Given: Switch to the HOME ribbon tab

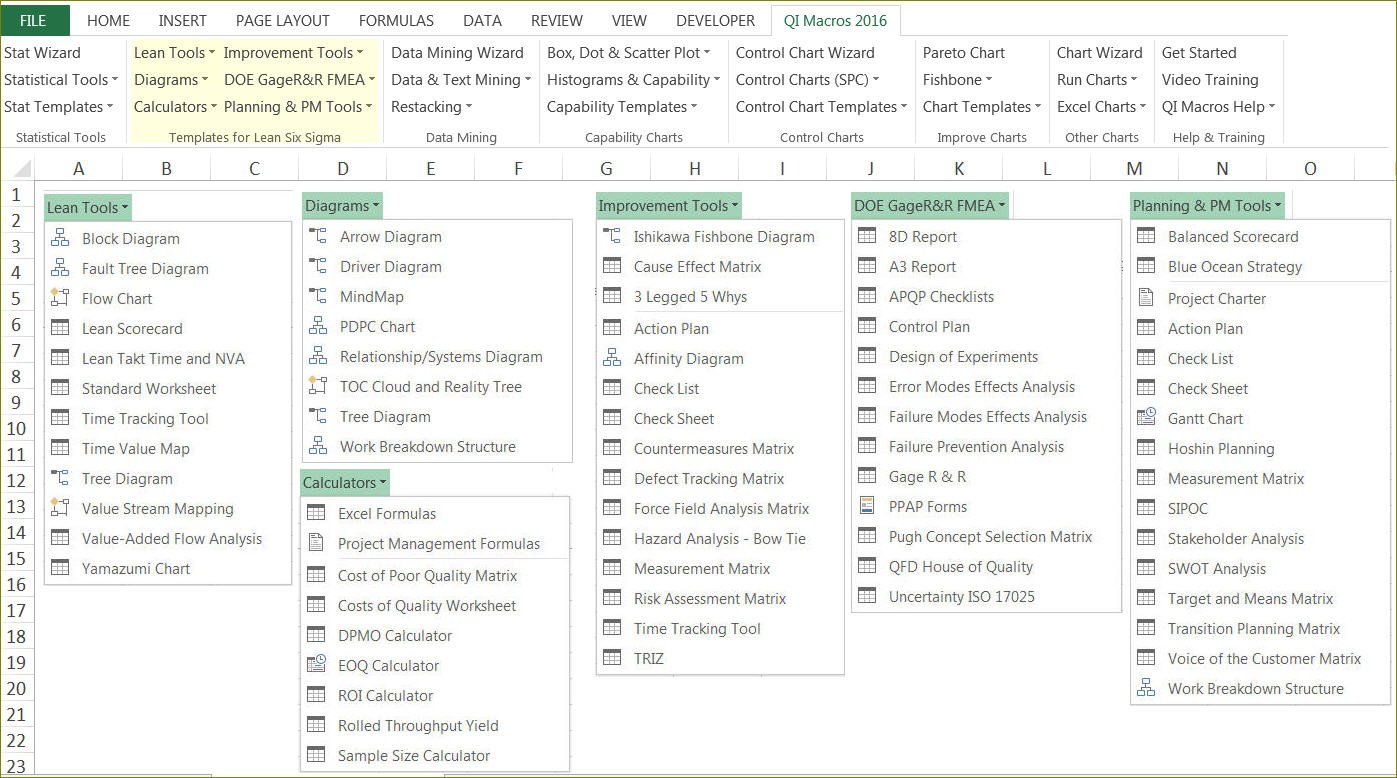Looking at the screenshot, I should [108, 20].
